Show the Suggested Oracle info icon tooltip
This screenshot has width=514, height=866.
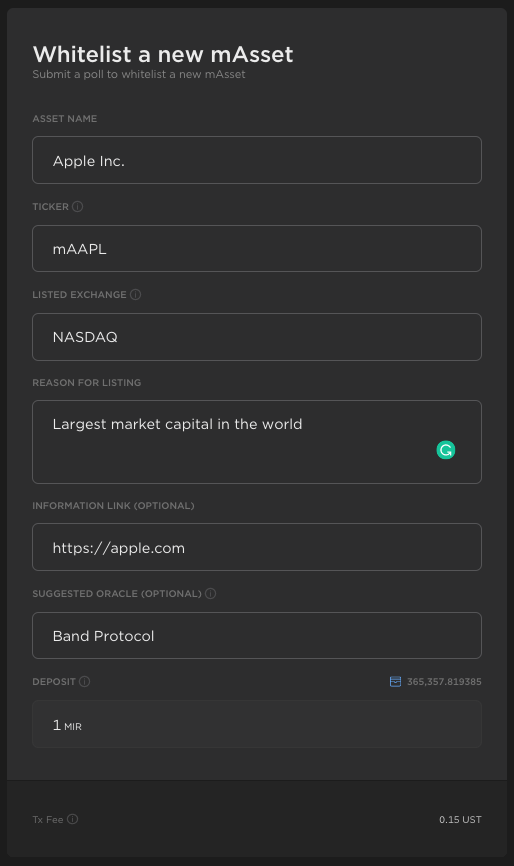210,593
